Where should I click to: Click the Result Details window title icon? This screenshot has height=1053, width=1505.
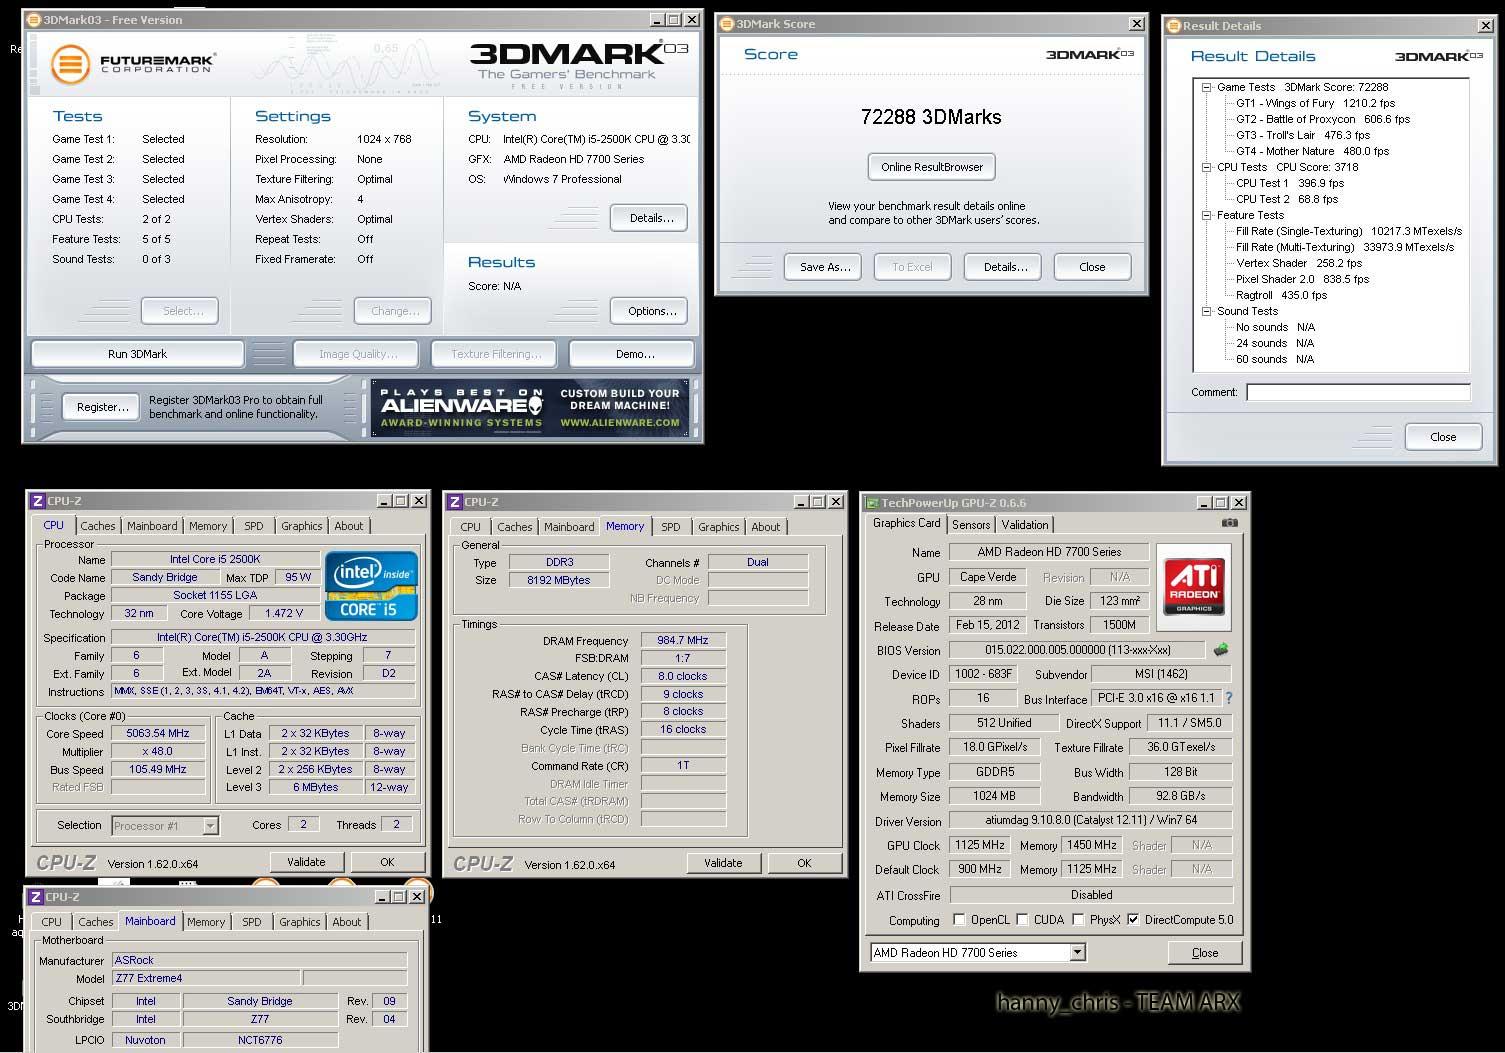1174,26
